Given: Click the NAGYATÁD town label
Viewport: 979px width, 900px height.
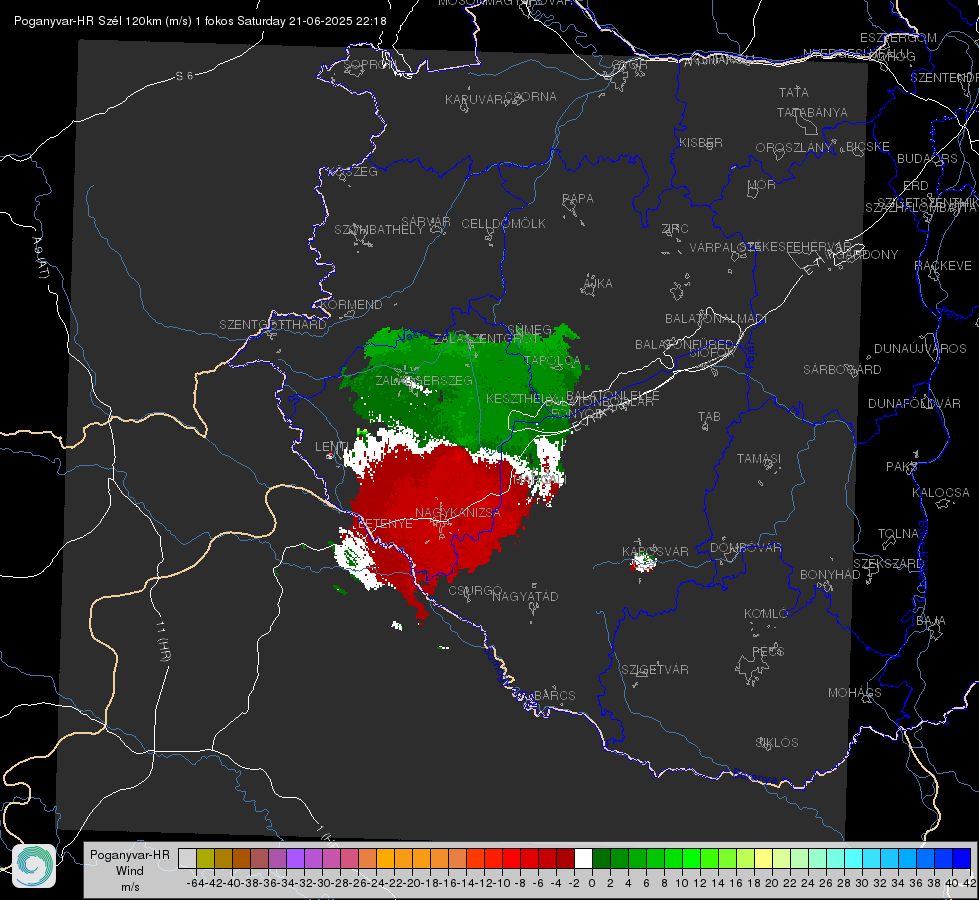Looking at the screenshot, I should [x=525, y=596].
